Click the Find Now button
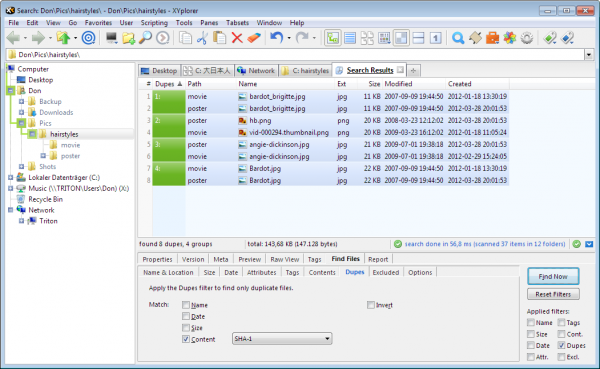The image size is (600, 369). click(x=553, y=276)
